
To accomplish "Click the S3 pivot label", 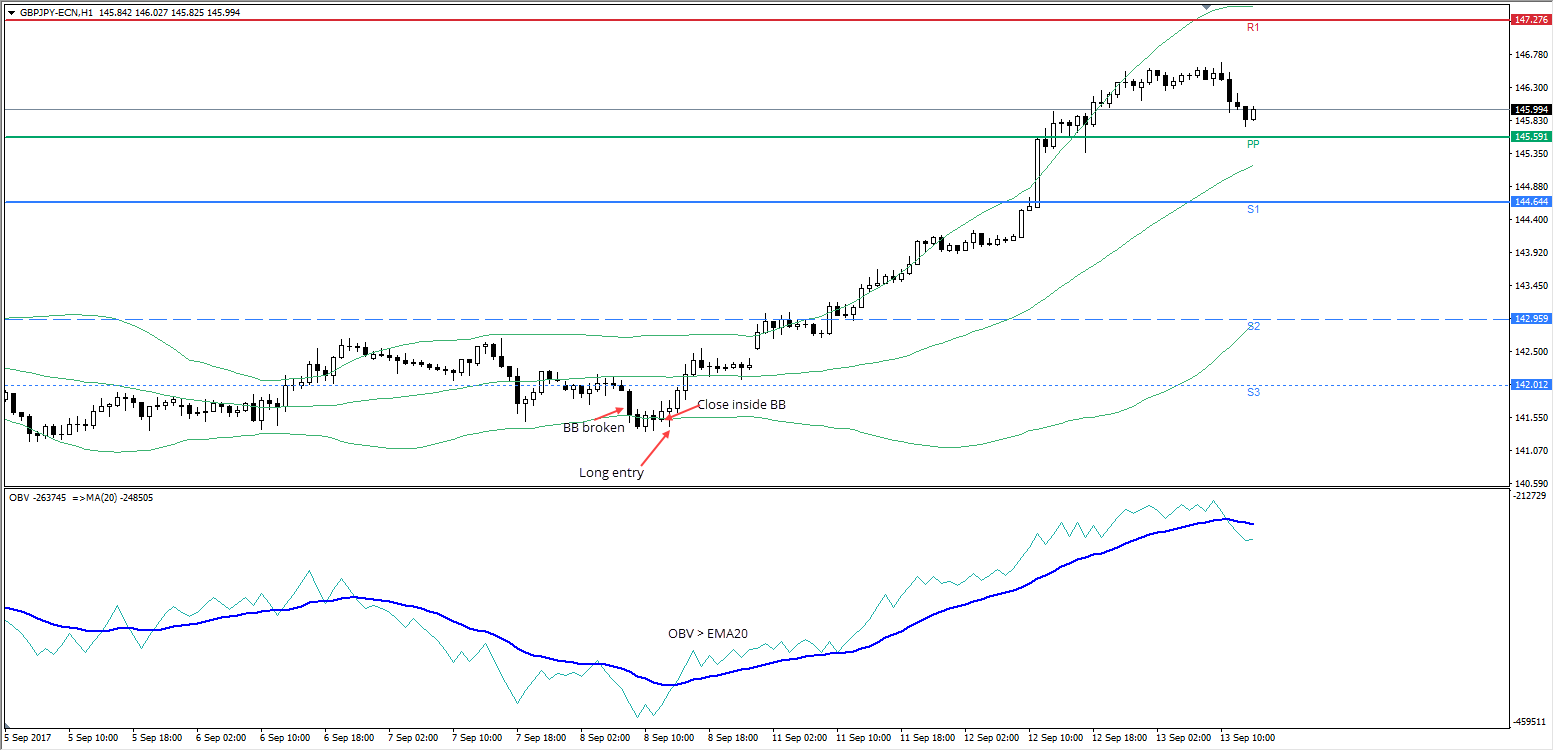I will pyautogui.click(x=1253, y=393).
